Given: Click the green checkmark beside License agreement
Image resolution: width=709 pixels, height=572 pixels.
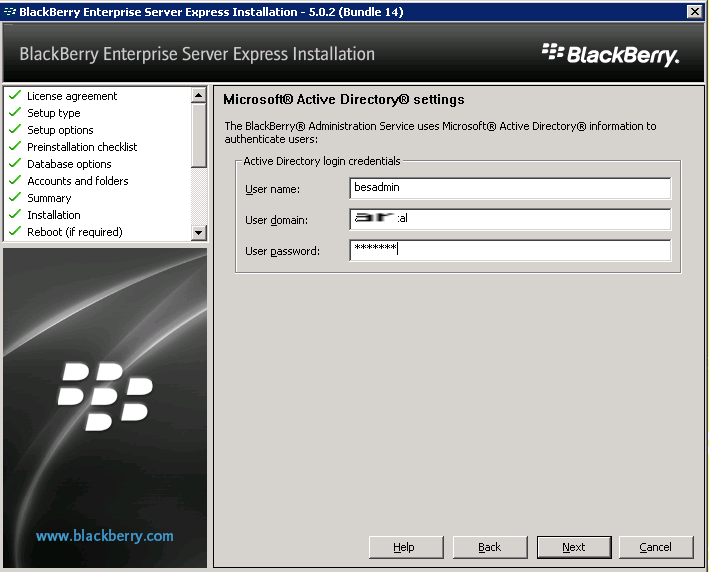Looking at the screenshot, I should click(x=15, y=96).
